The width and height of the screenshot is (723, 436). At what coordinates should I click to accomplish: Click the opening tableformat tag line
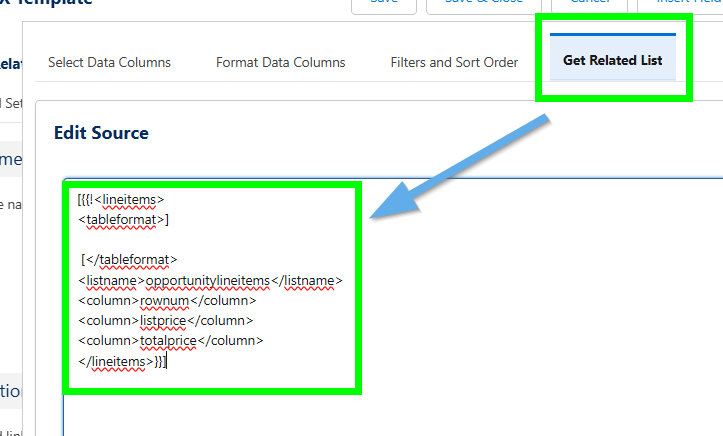pyautogui.click(x=123, y=219)
